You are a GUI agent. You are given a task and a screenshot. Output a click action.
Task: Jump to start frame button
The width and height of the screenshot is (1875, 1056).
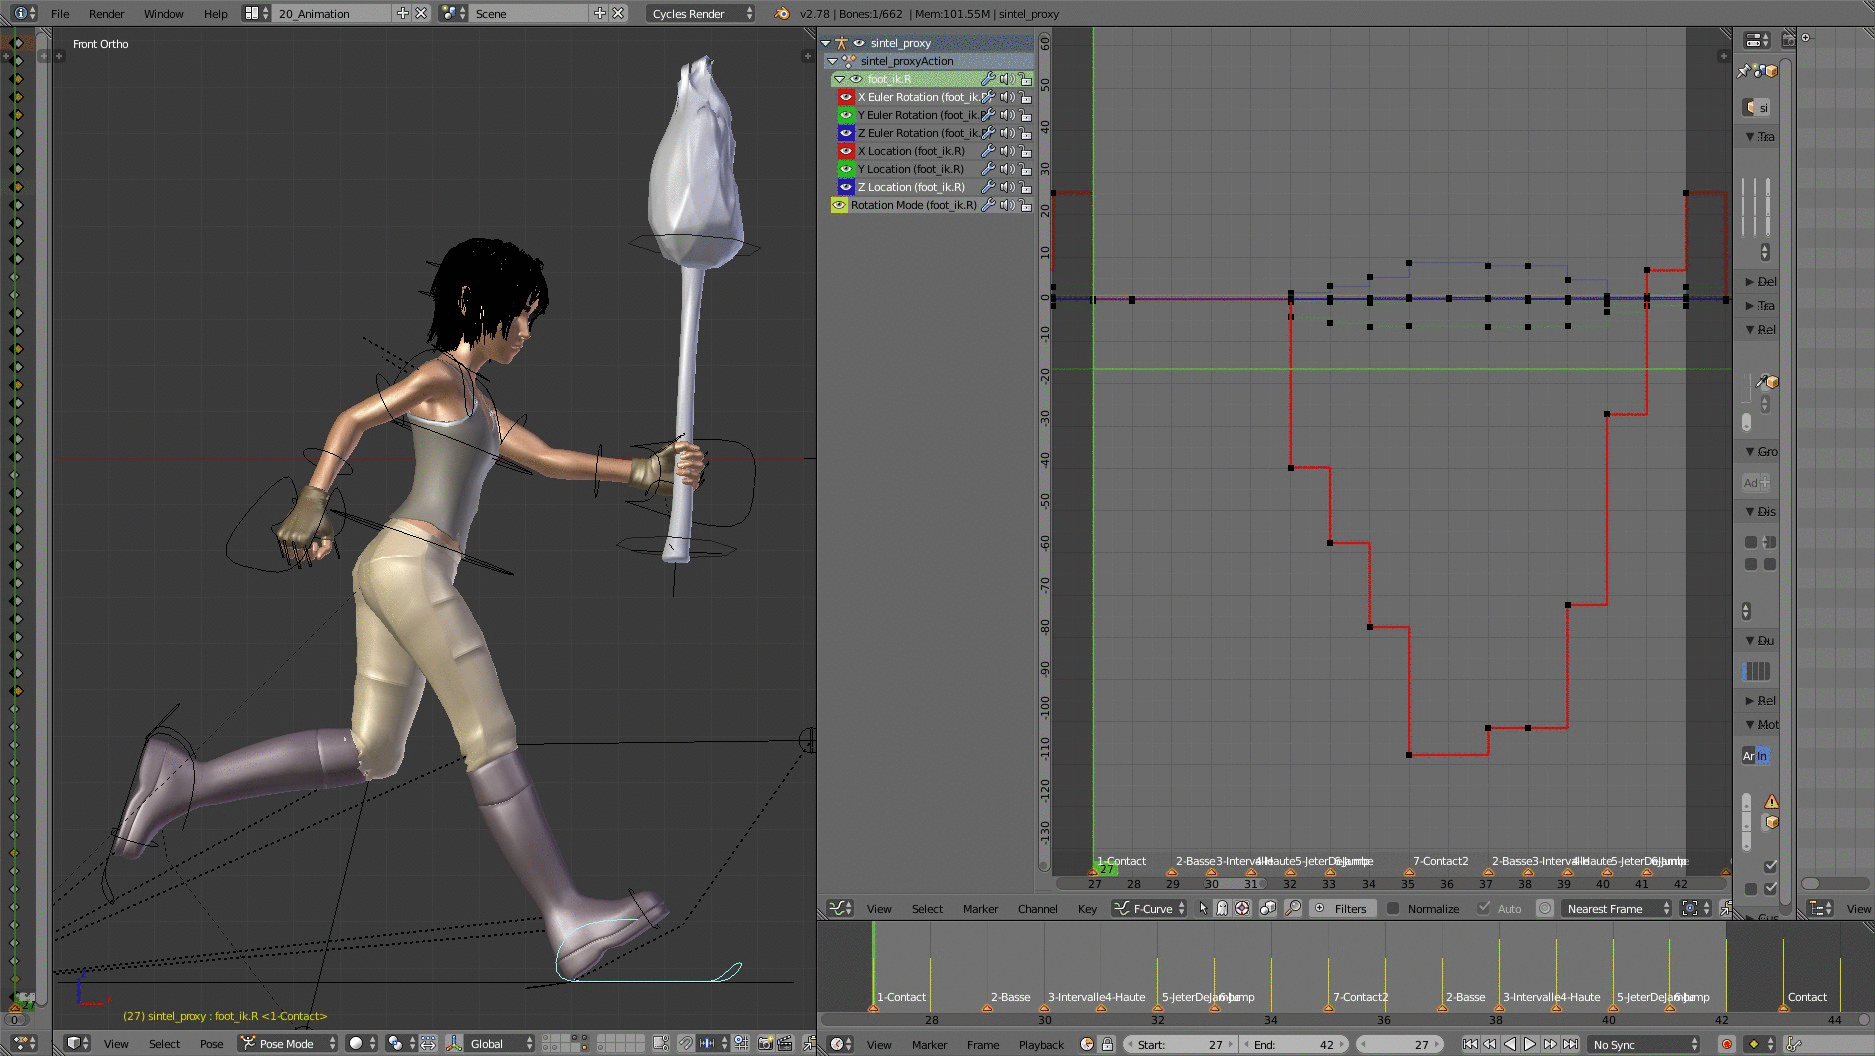tap(1470, 1044)
